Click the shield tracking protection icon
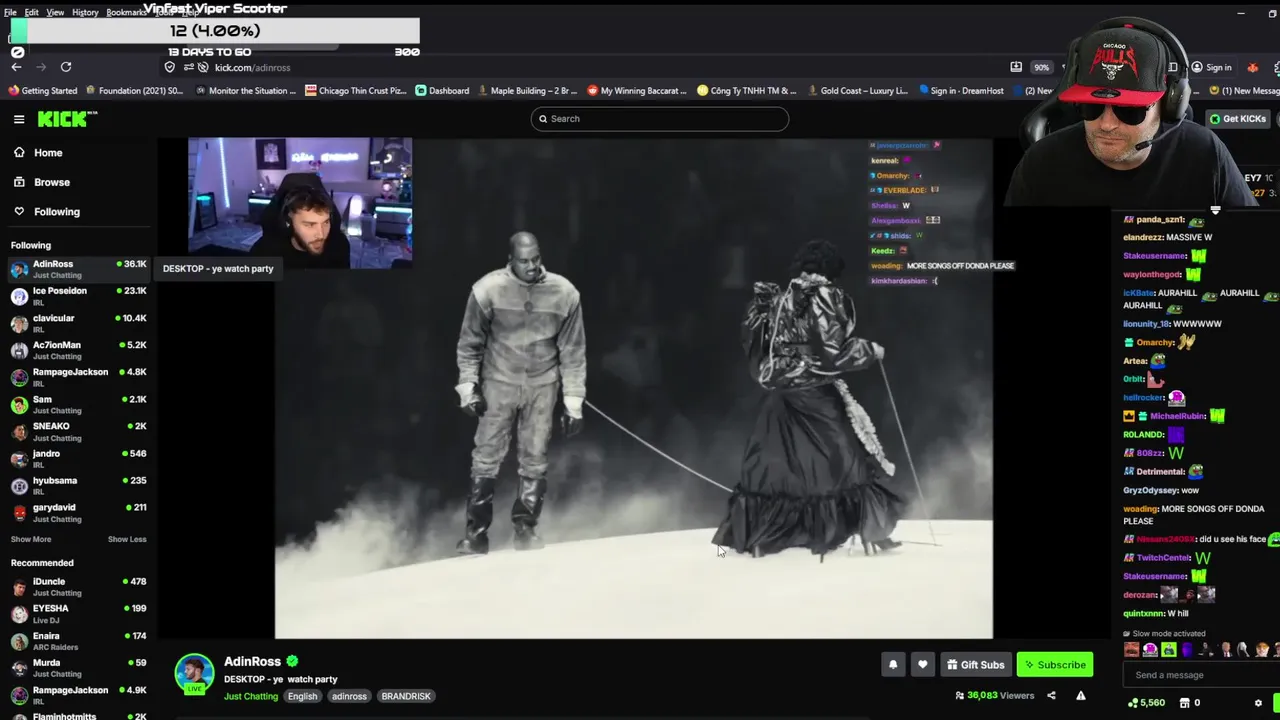Viewport: 1280px width, 720px height. coord(170,67)
